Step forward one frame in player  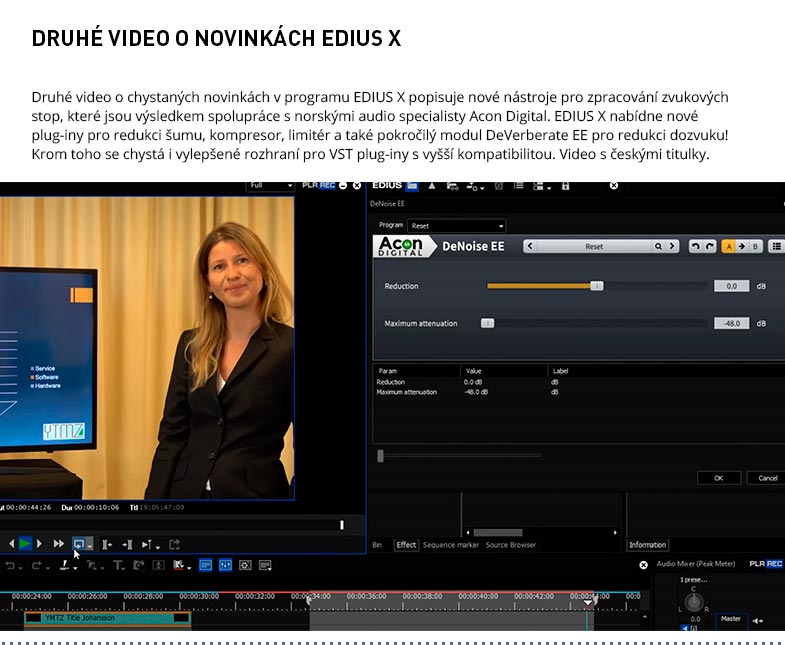click(39, 544)
